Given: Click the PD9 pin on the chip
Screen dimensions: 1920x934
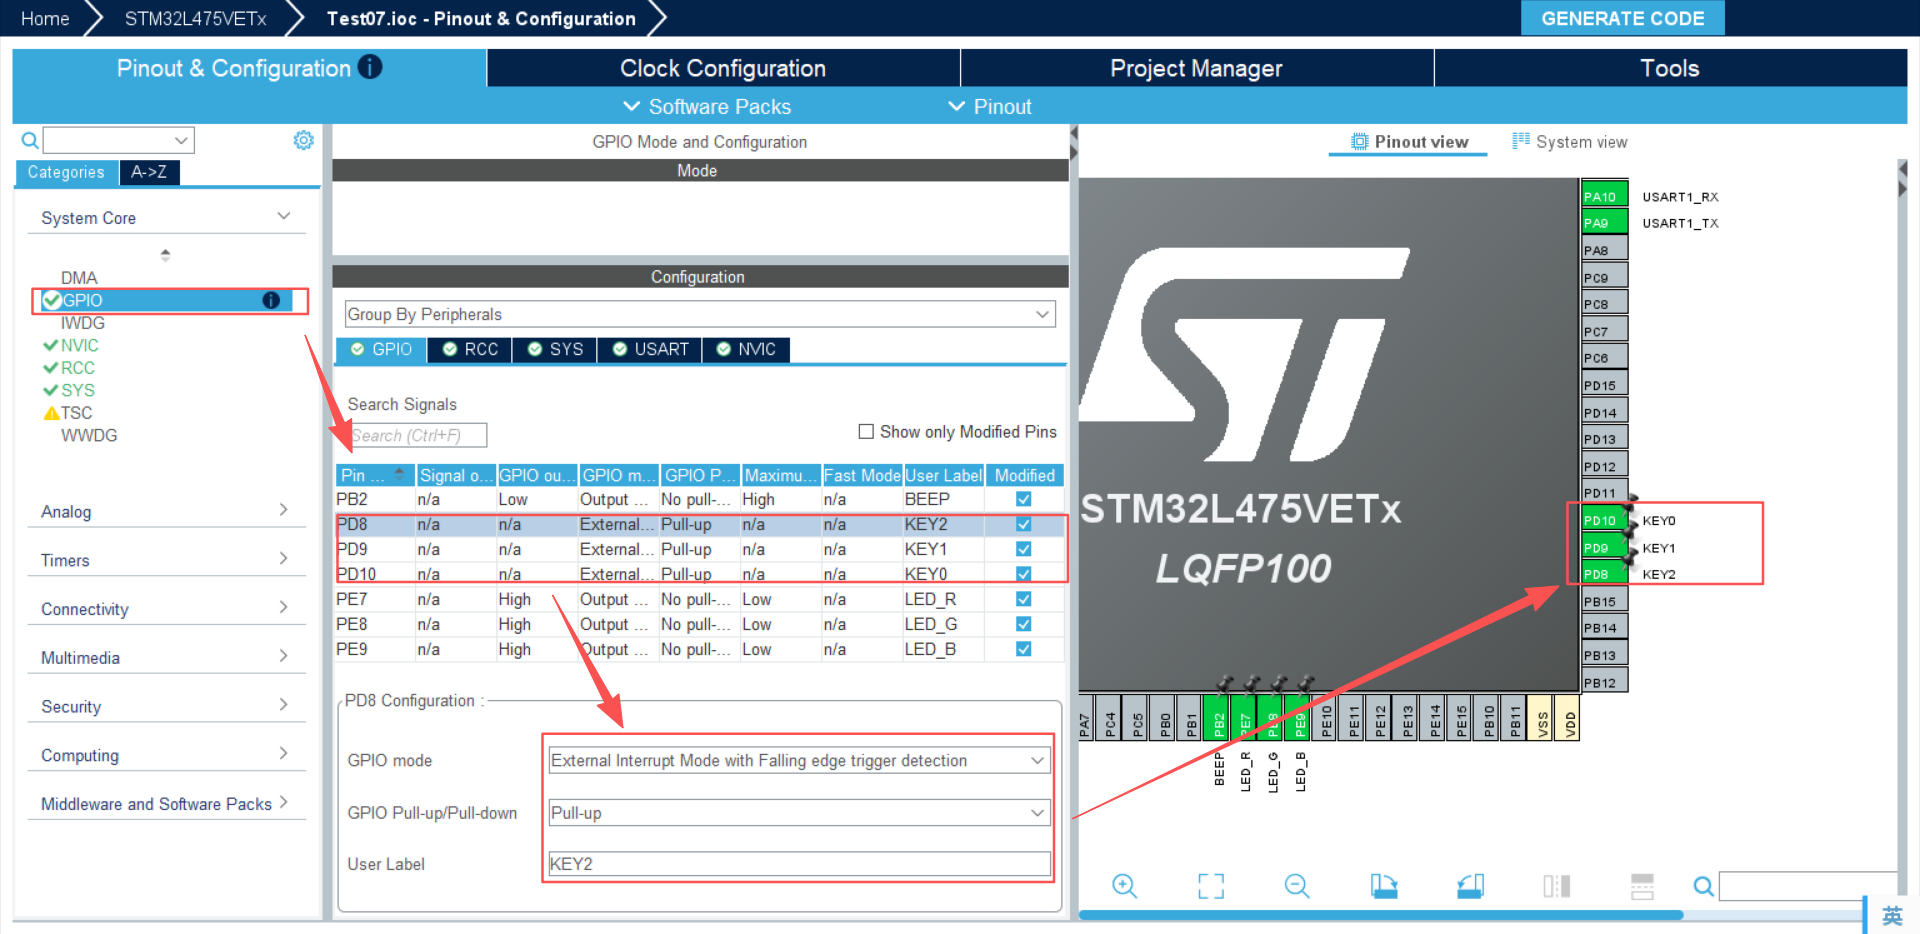Looking at the screenshot, I should [1604, 547].
